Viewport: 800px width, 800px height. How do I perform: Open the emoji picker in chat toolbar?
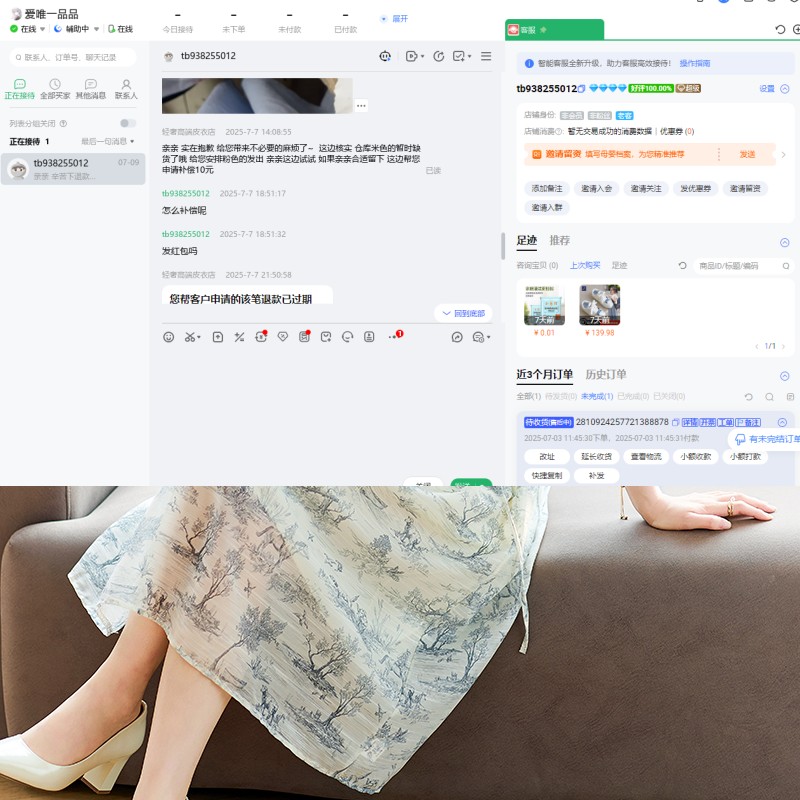[168, 337]
